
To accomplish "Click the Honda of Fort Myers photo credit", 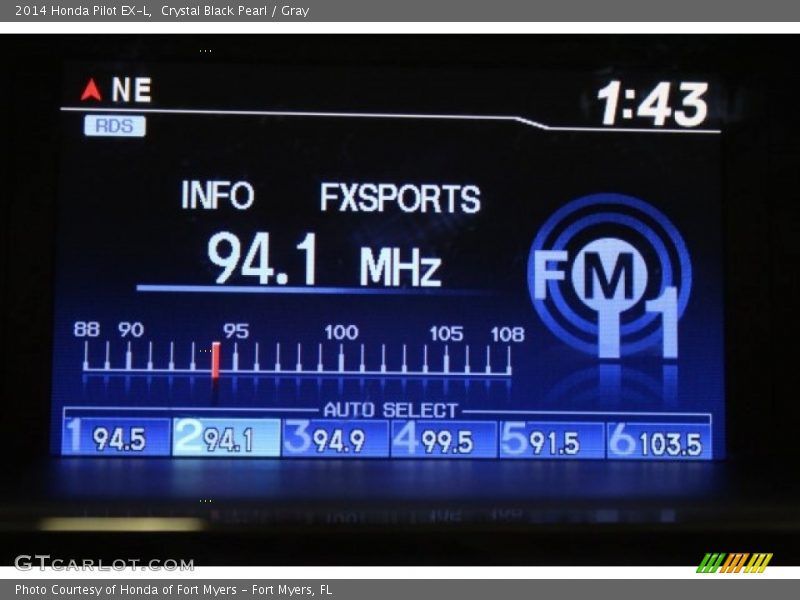I will pyautogui.click(x=173, y=590).
